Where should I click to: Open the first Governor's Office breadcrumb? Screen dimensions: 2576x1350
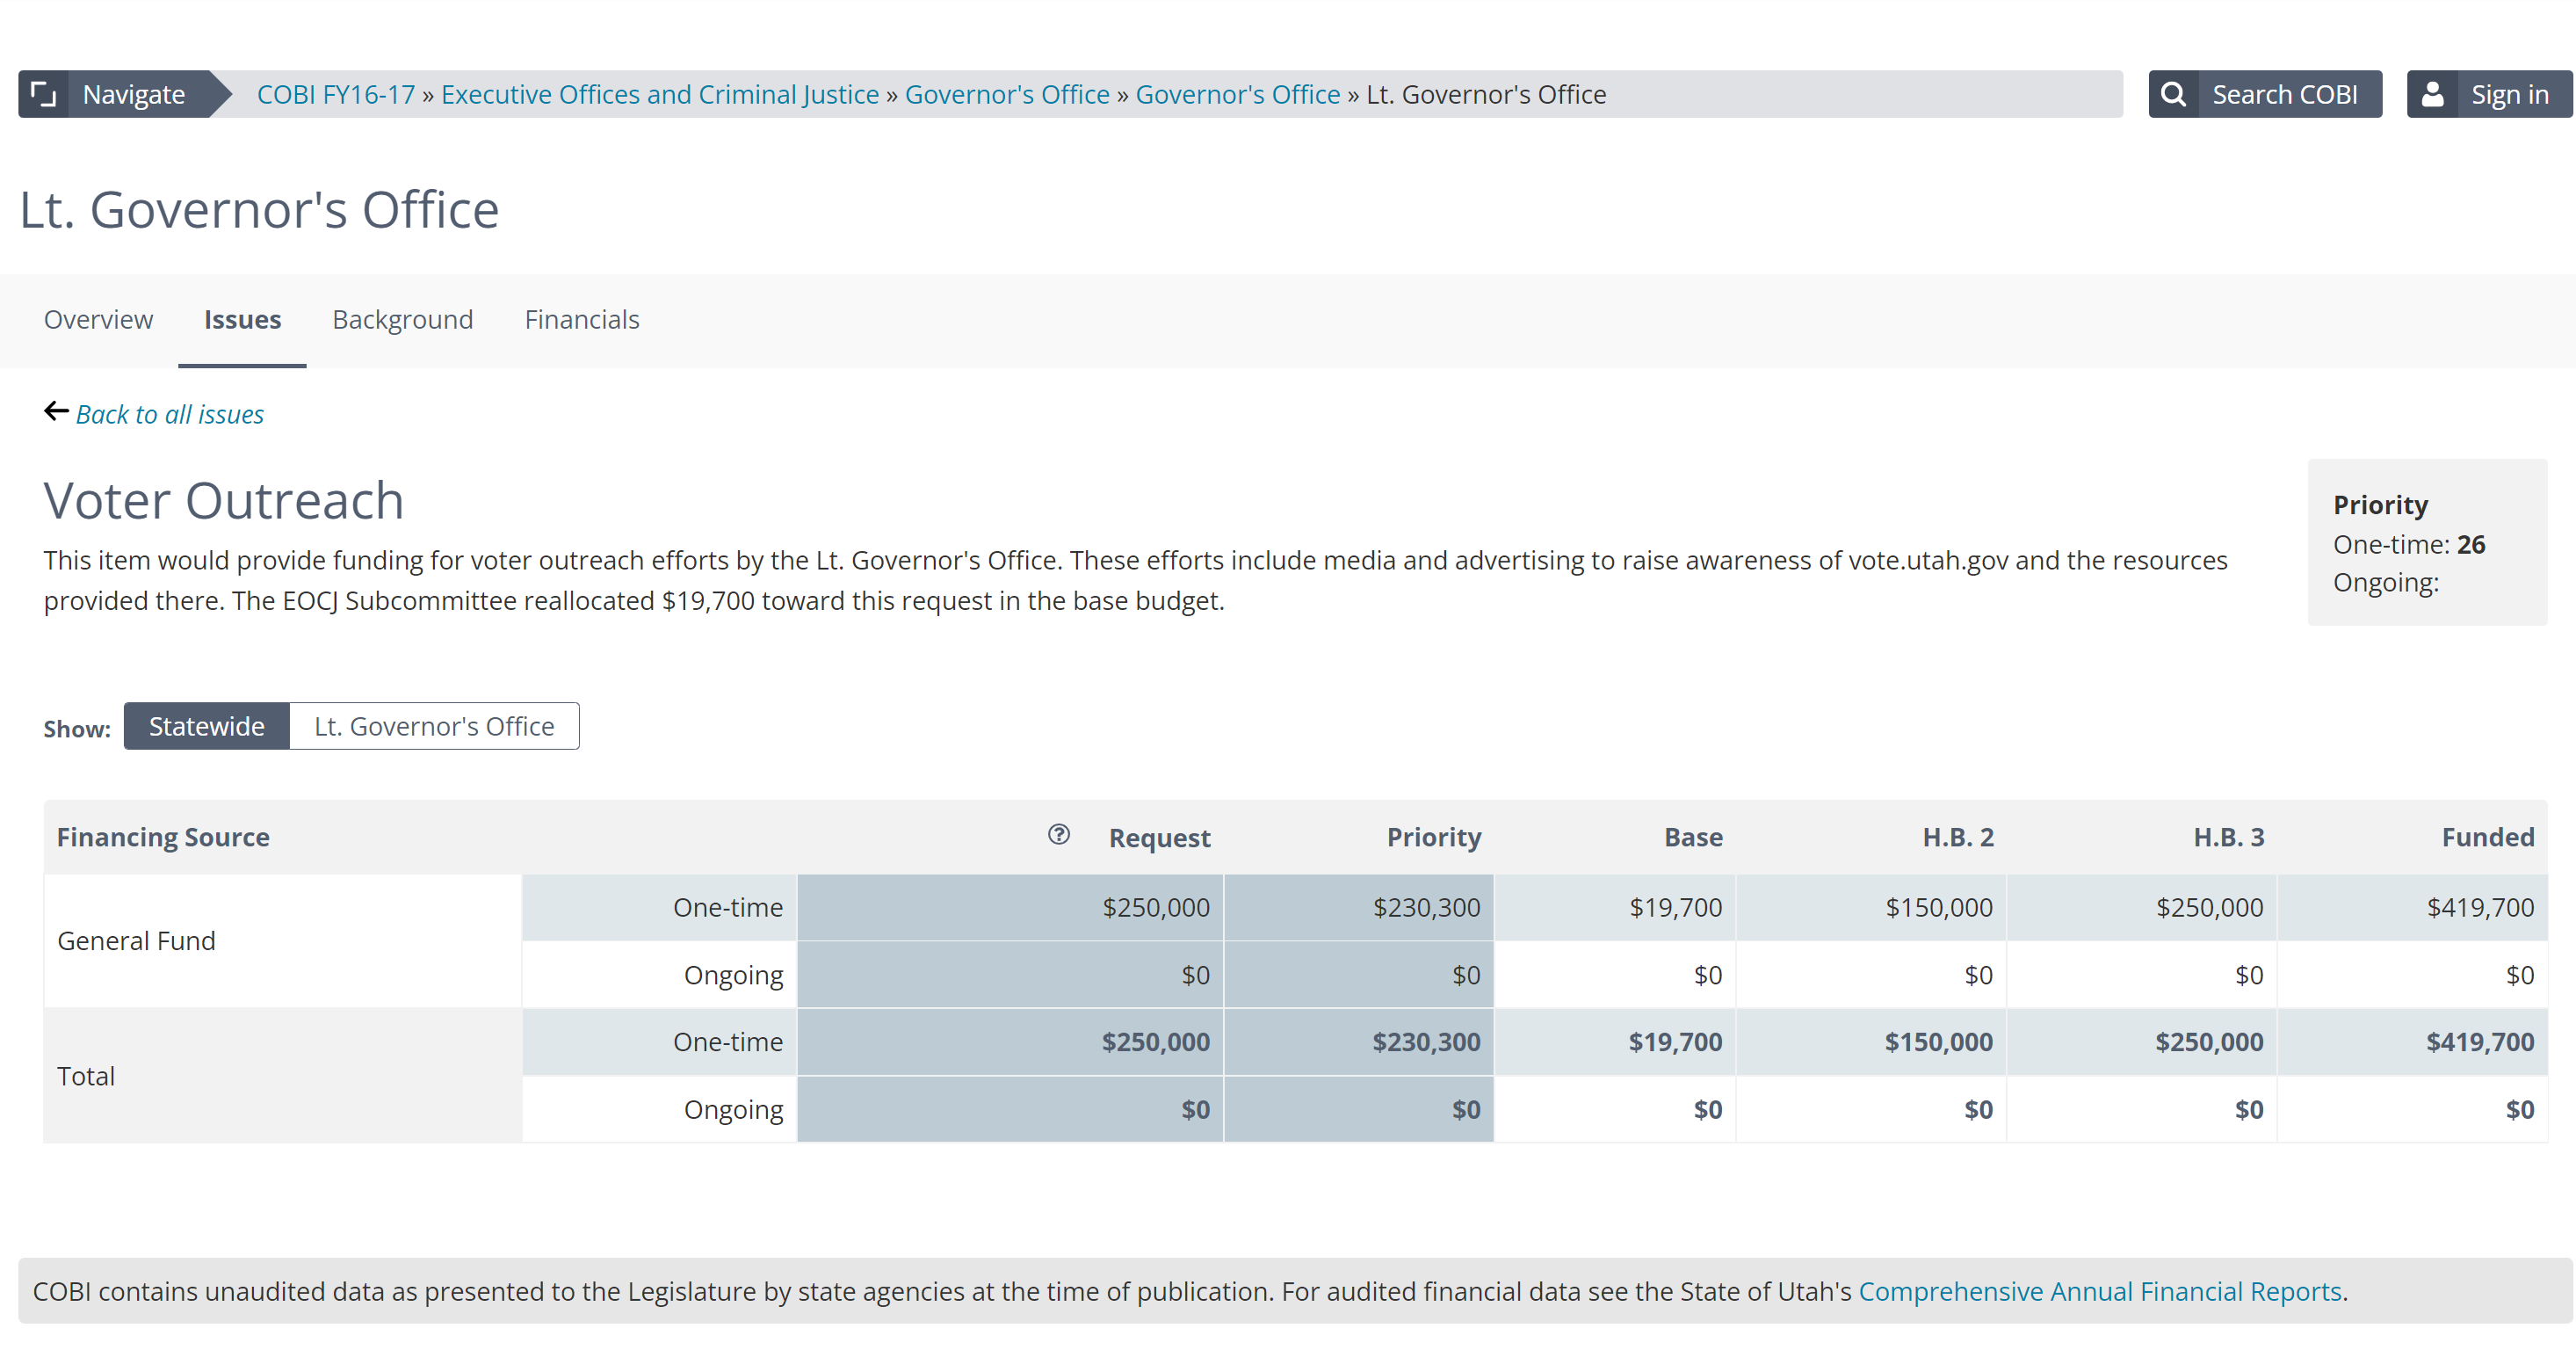coord(1006,94)
